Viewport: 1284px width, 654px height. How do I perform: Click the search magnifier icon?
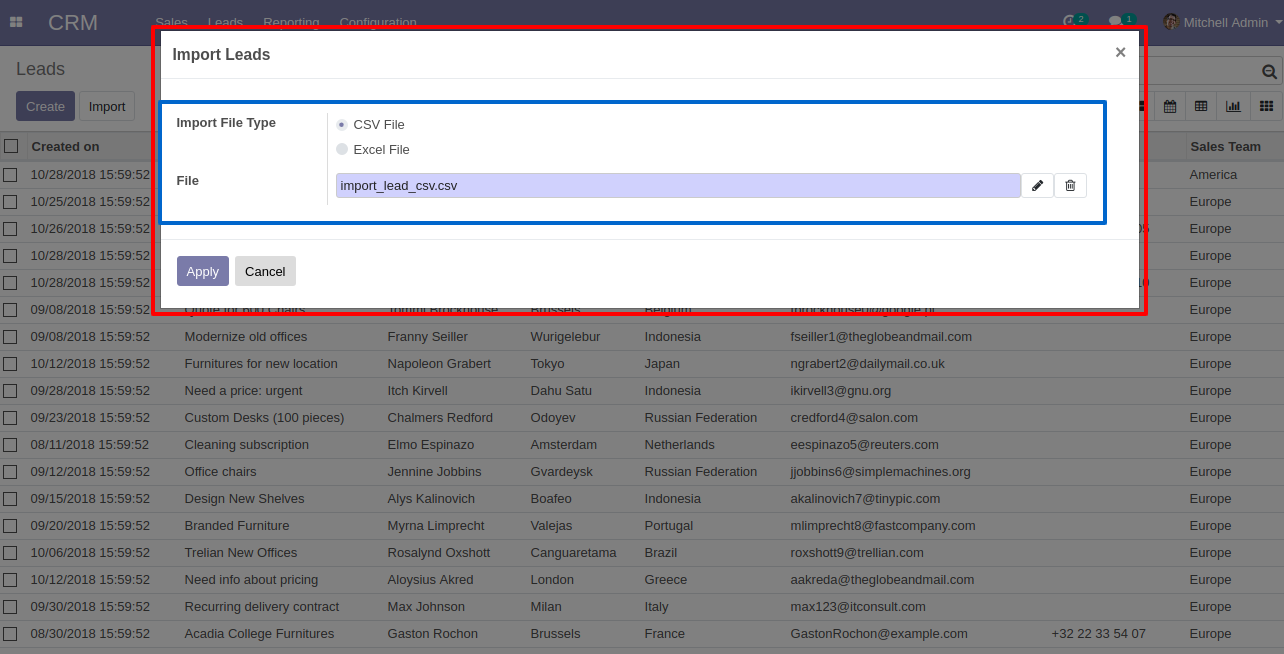pos(1269,71)
